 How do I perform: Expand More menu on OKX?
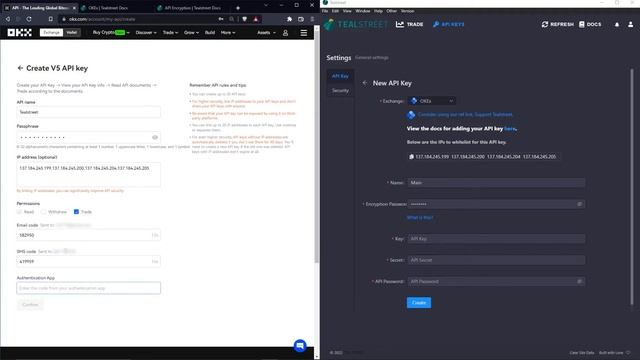click(x=228, y=33)
